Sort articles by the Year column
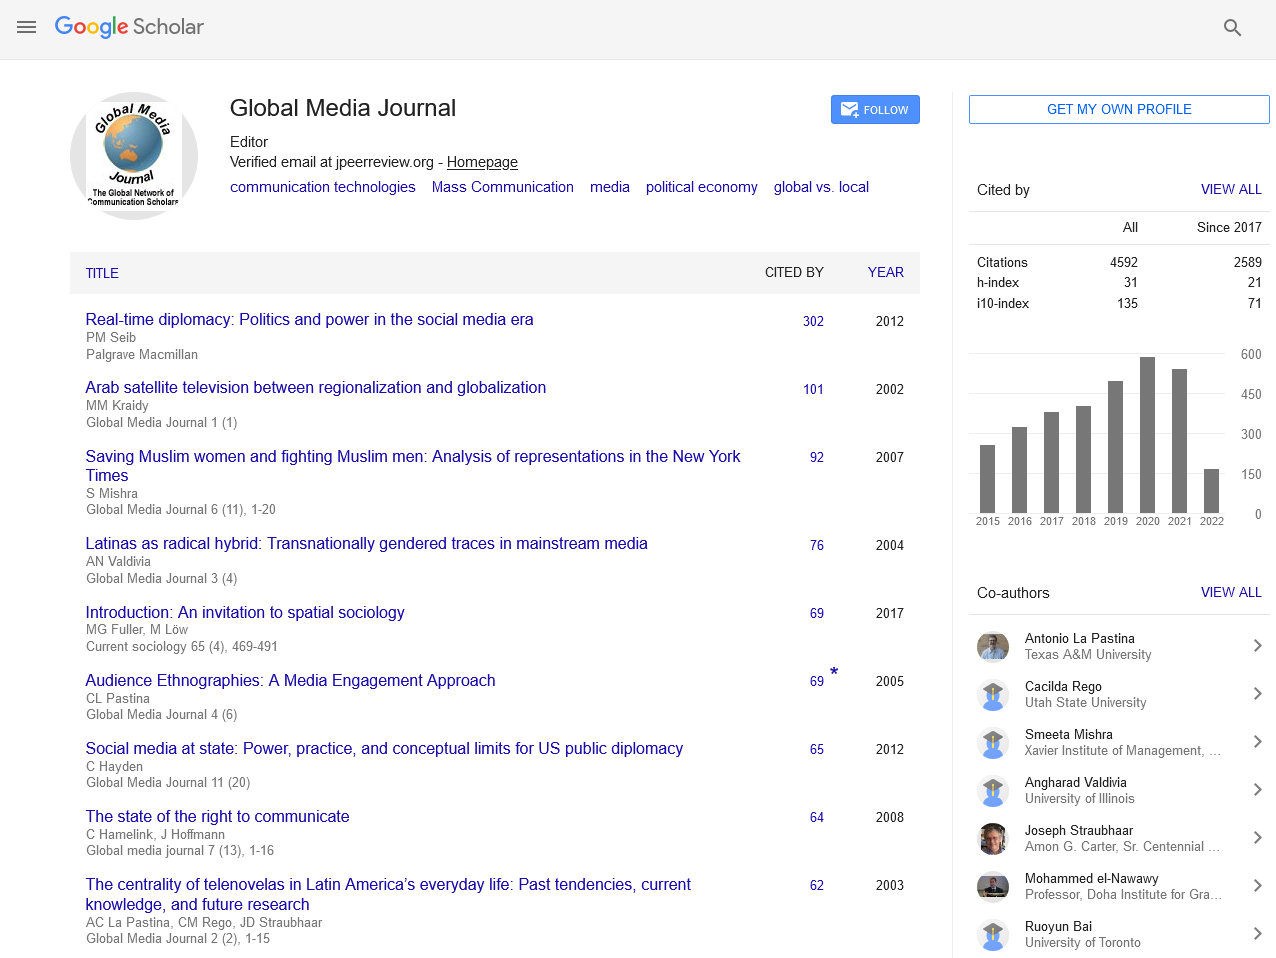This screenshot has height=958, width=1276. (885, 272)
